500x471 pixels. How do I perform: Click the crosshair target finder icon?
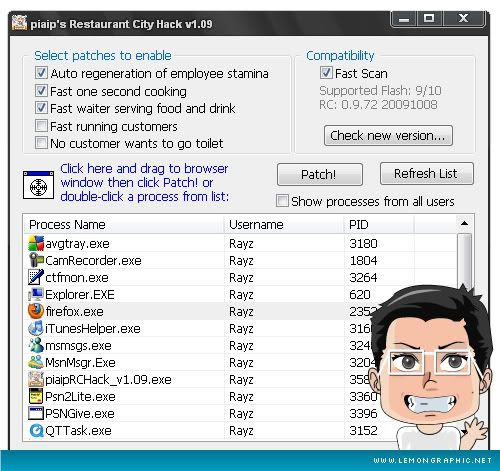(x=38, y=185)
